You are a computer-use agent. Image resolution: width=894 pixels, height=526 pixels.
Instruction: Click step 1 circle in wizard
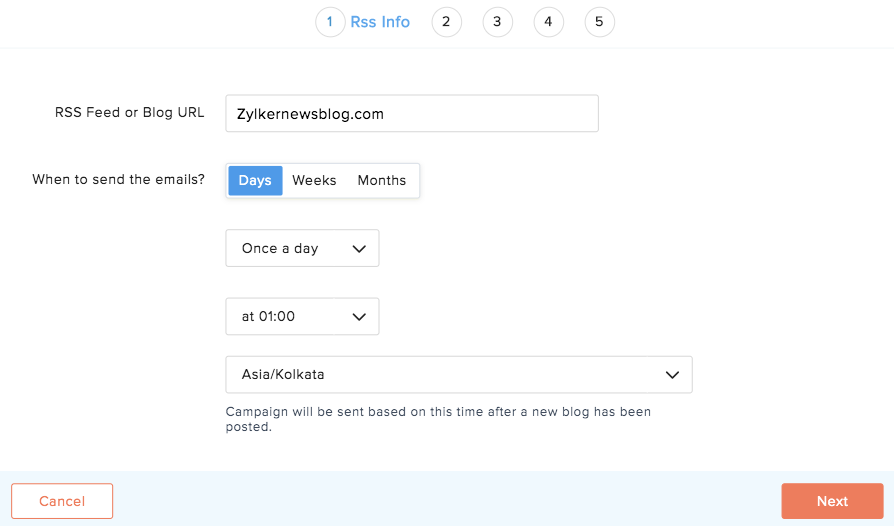click(330, 22)
